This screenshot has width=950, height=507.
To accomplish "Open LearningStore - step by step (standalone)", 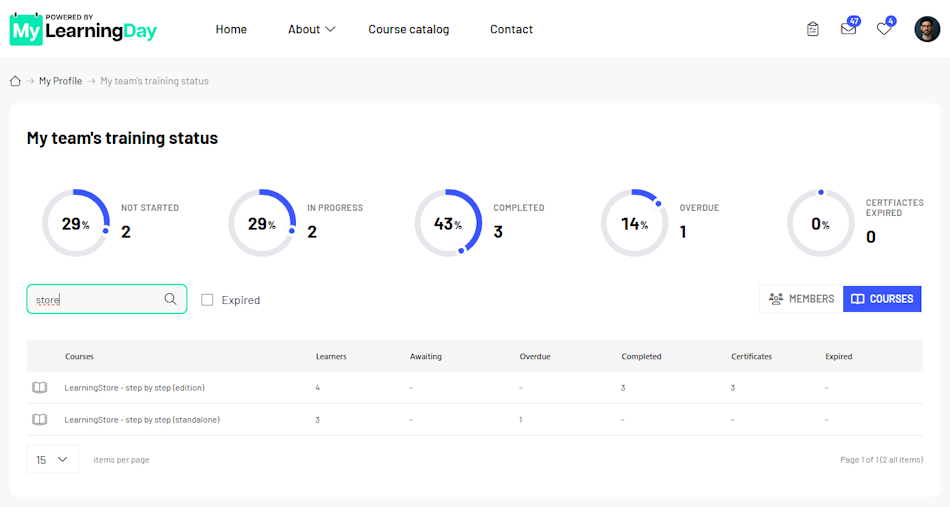I will [142, 420].
